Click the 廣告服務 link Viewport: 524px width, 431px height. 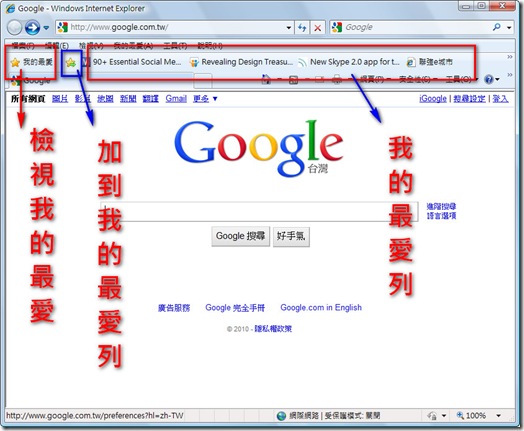point(174,308)
